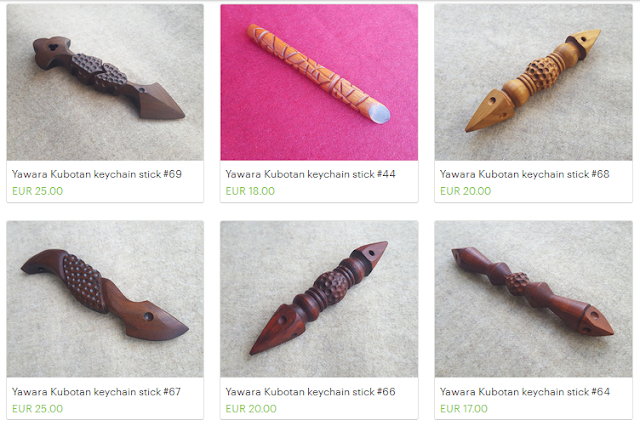
Task: Open the stick #67 product photo
Action: coord(105,299)
